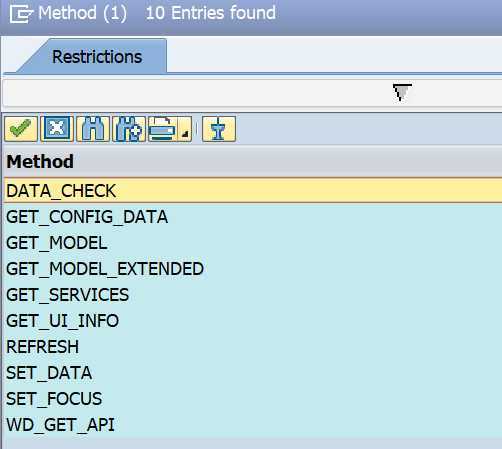Screen dimensions: 502x449
Task: Select the GET_MODEL entry
Action: pyautogui.click(x=253, y=243)
